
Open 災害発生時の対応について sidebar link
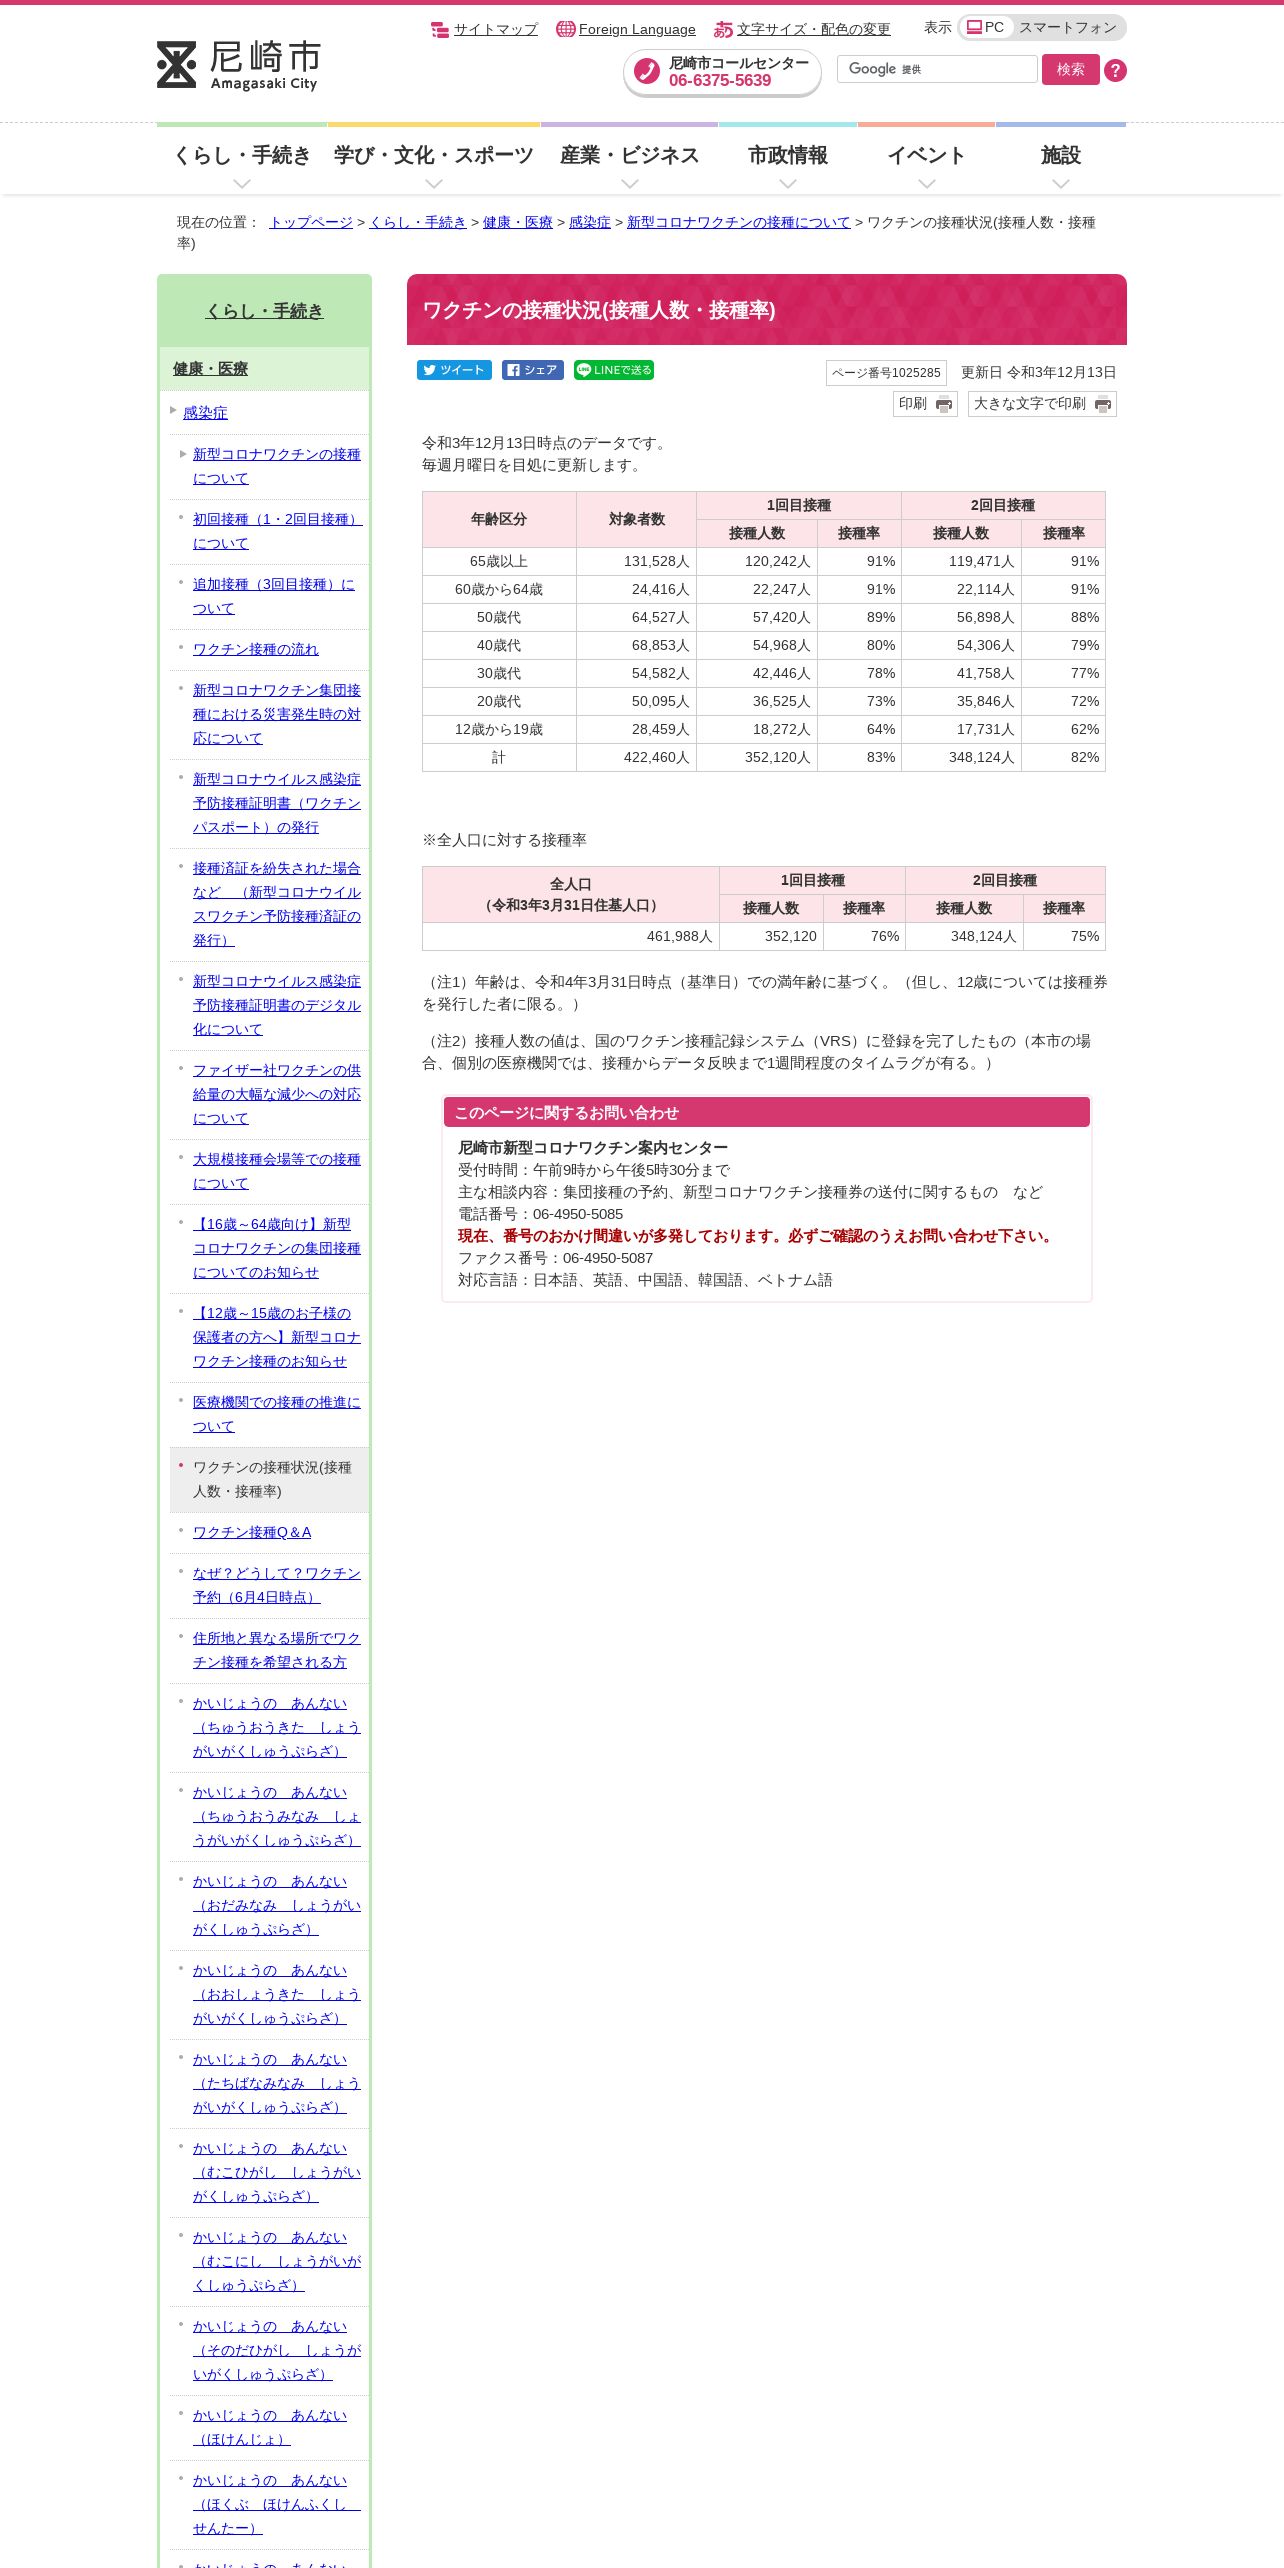(x=276, y=714)
